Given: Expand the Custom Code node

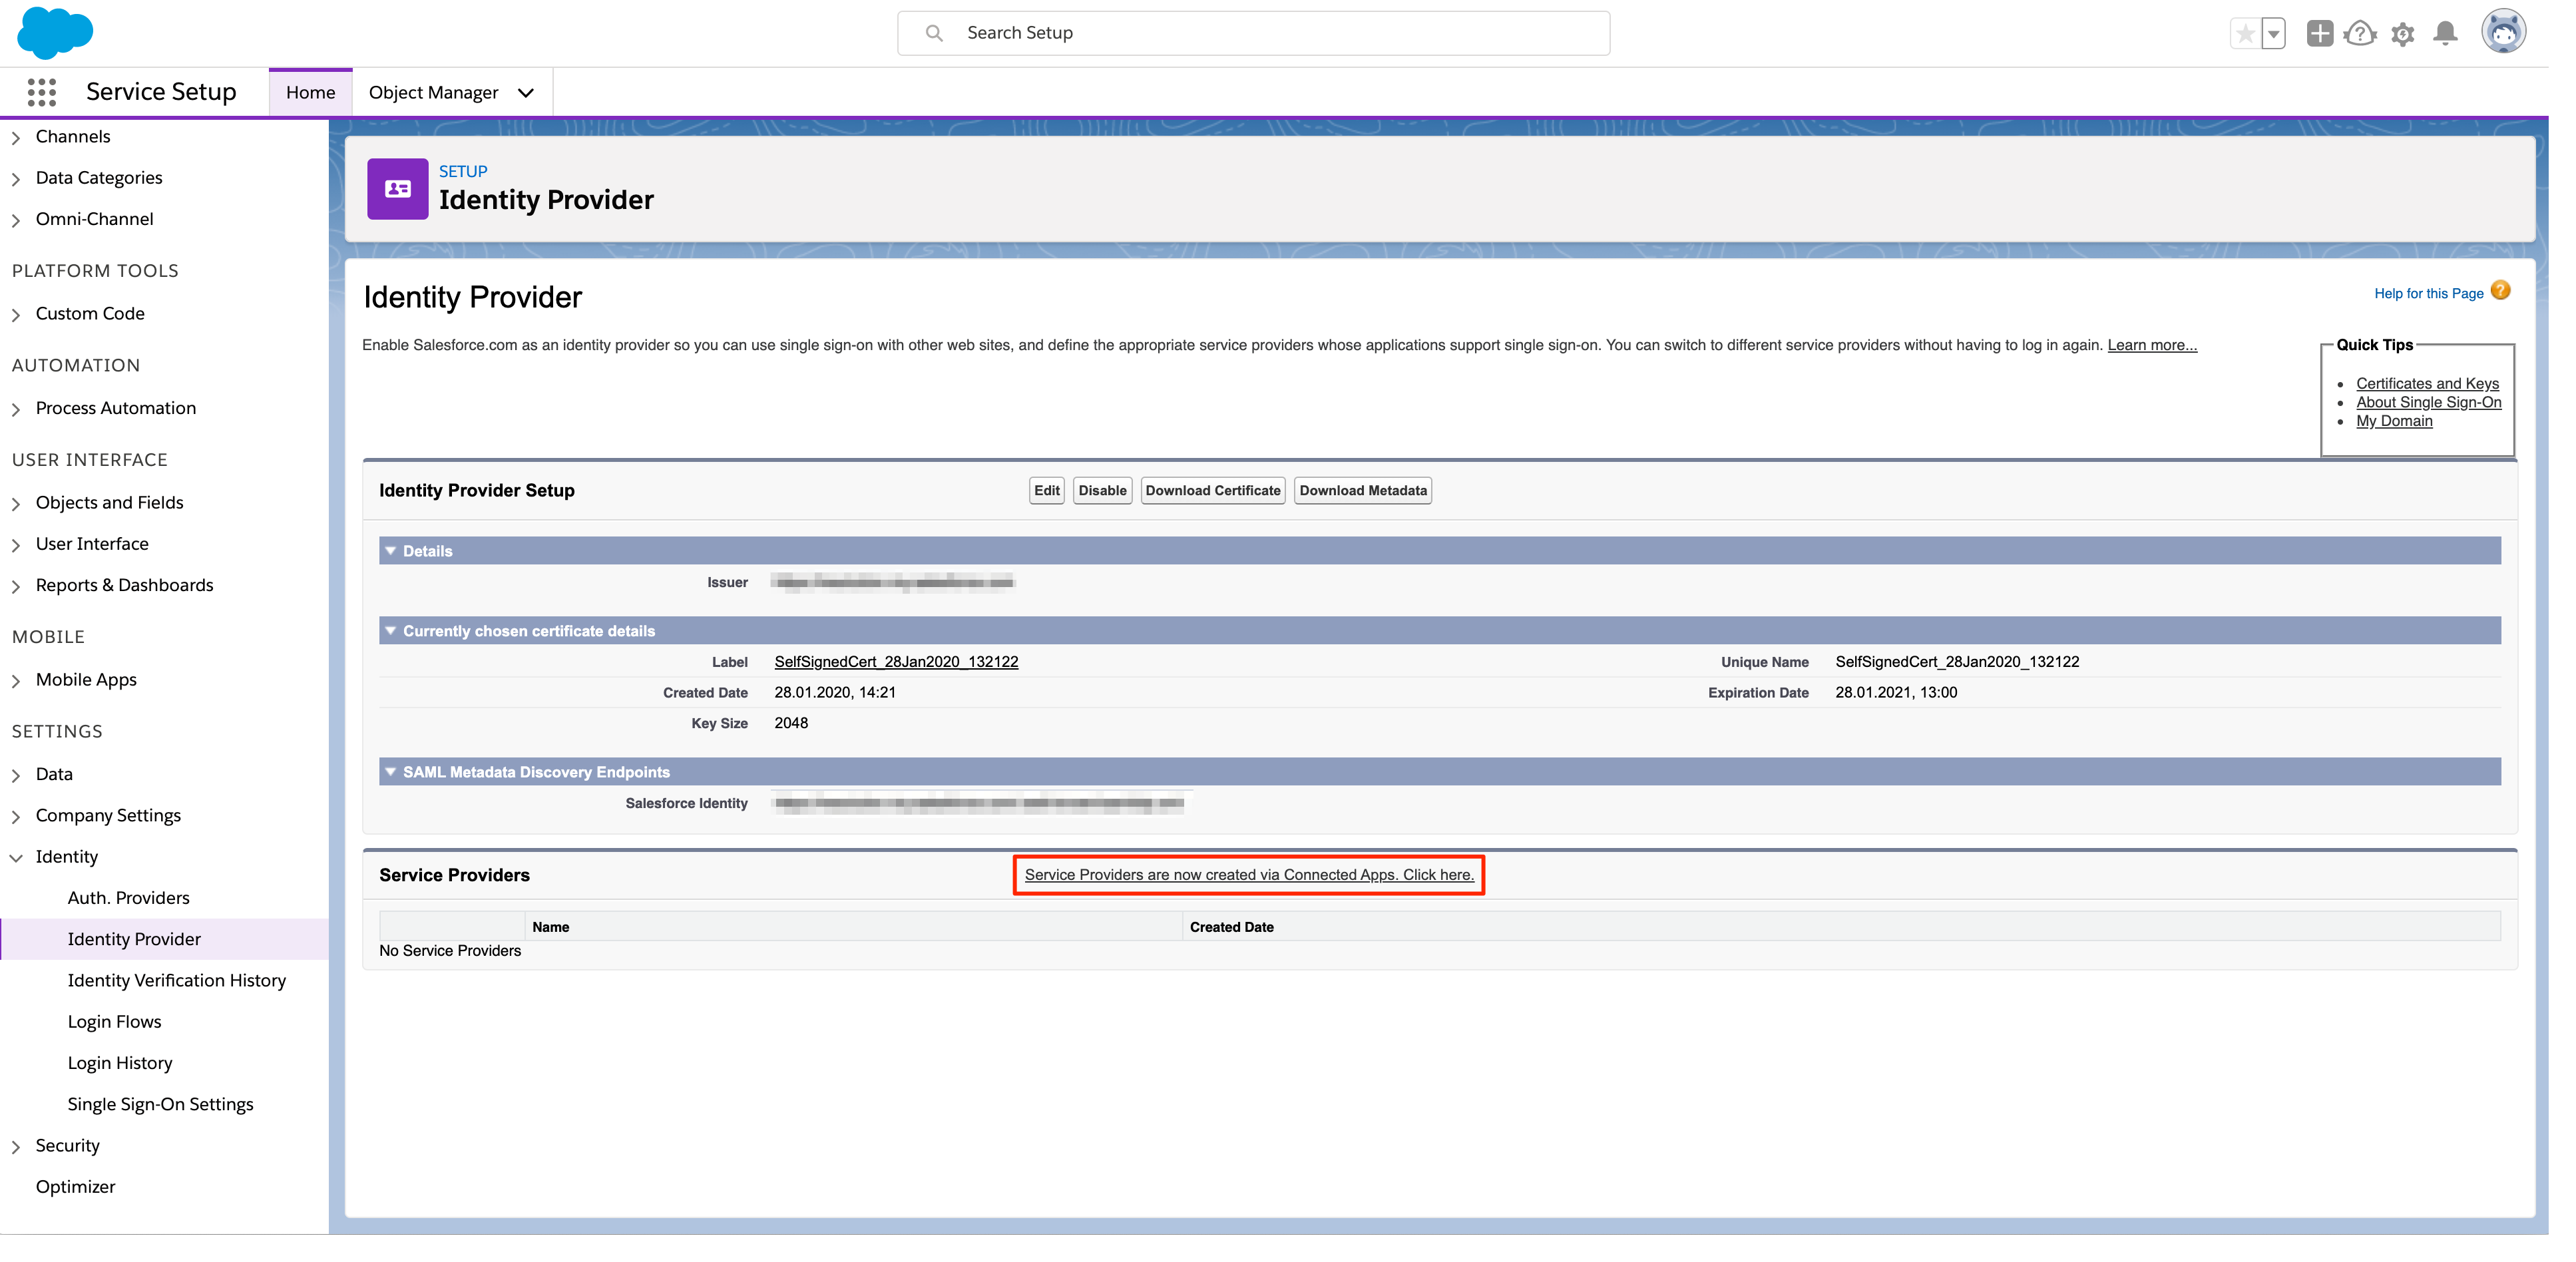Looking at the screenshot, I should (16, 315).
